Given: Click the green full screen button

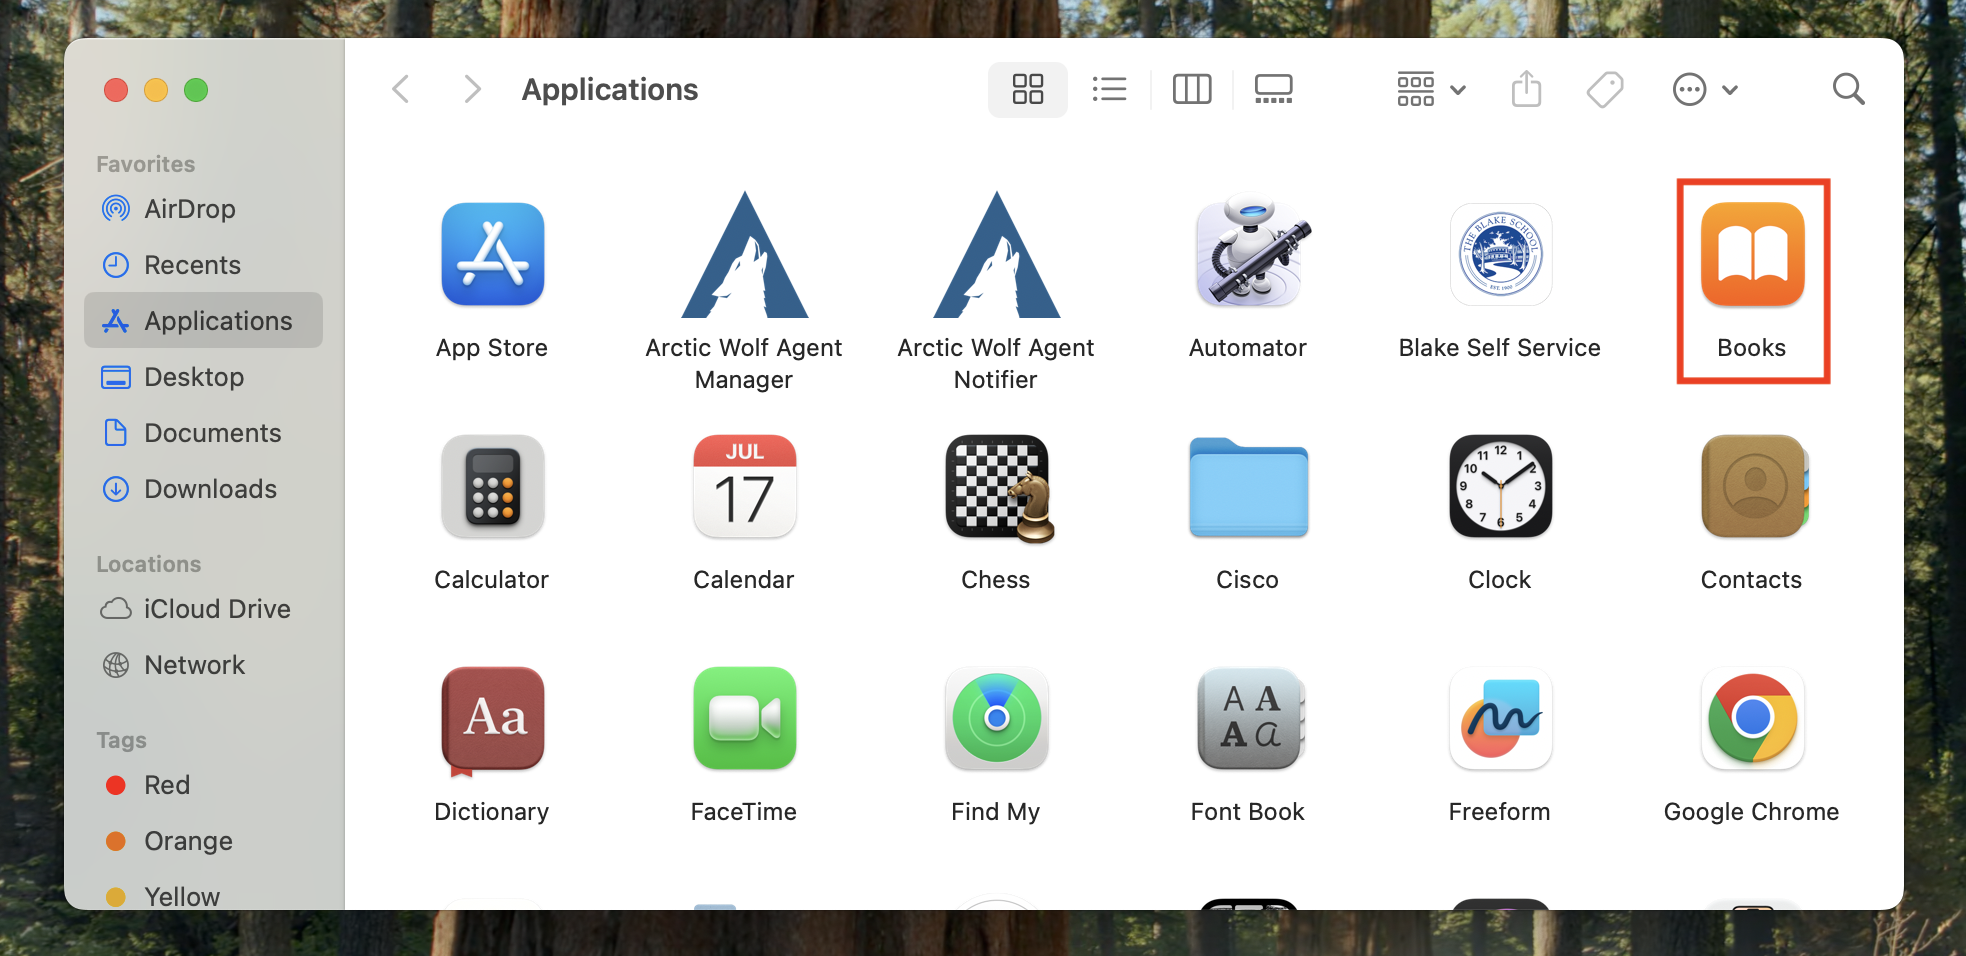Looking at the screenshot, I should (x=196, y=90).
